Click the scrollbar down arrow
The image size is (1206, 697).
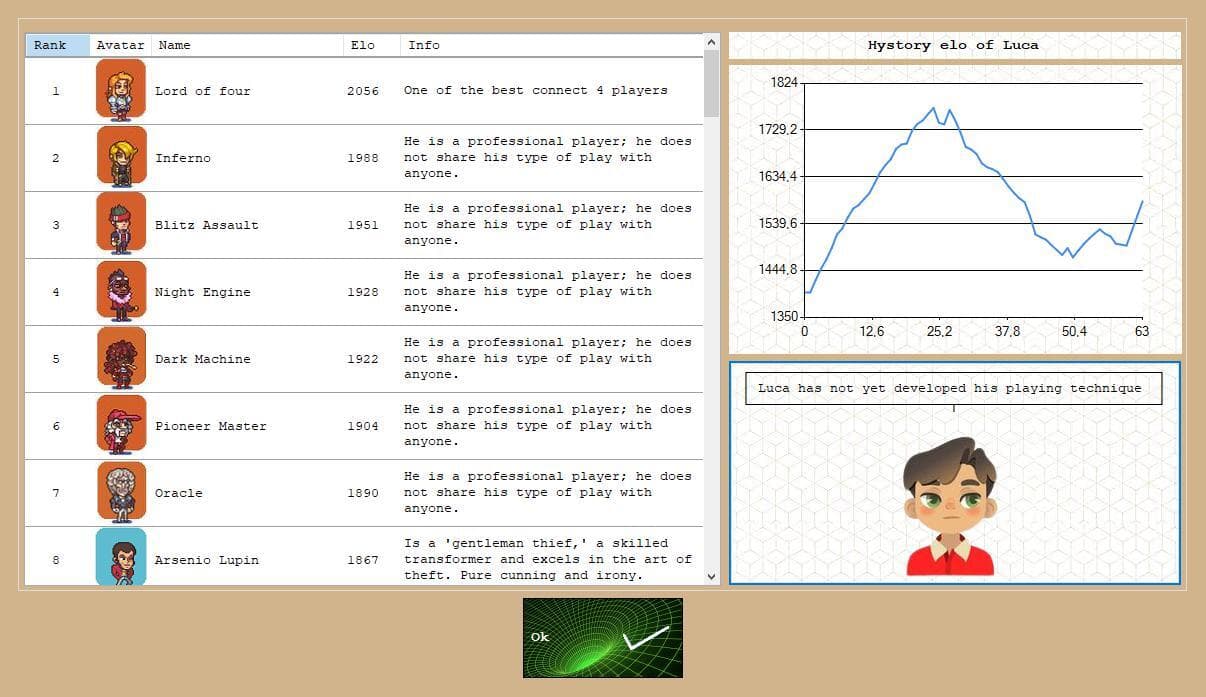tap(712, 576)
